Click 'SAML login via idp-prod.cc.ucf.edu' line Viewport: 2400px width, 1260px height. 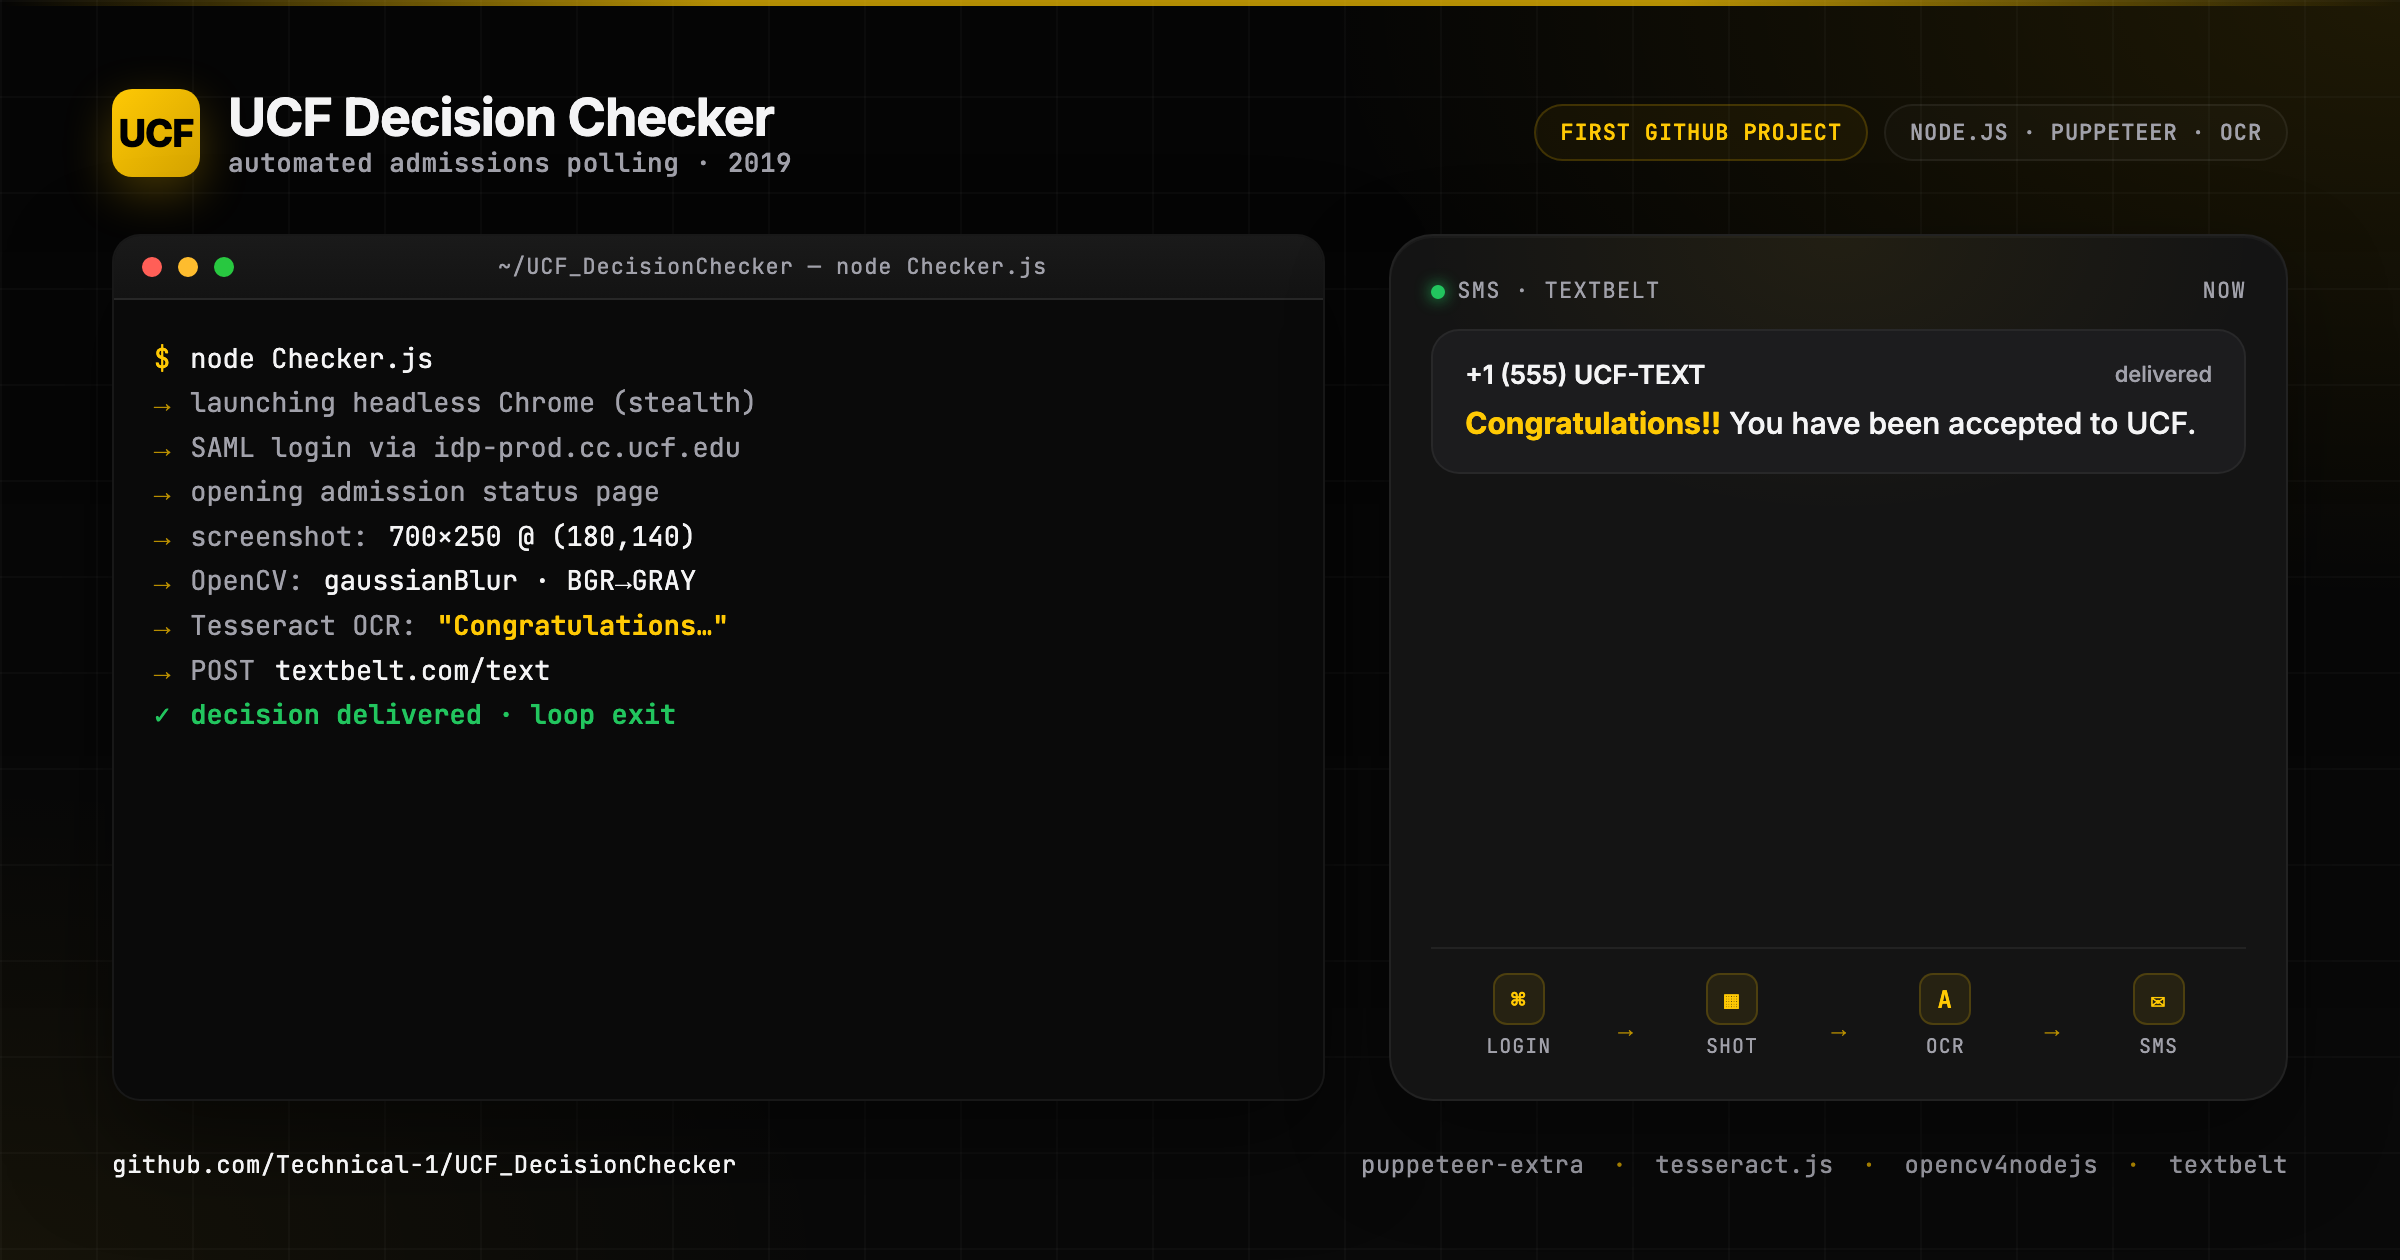[447, 448]
